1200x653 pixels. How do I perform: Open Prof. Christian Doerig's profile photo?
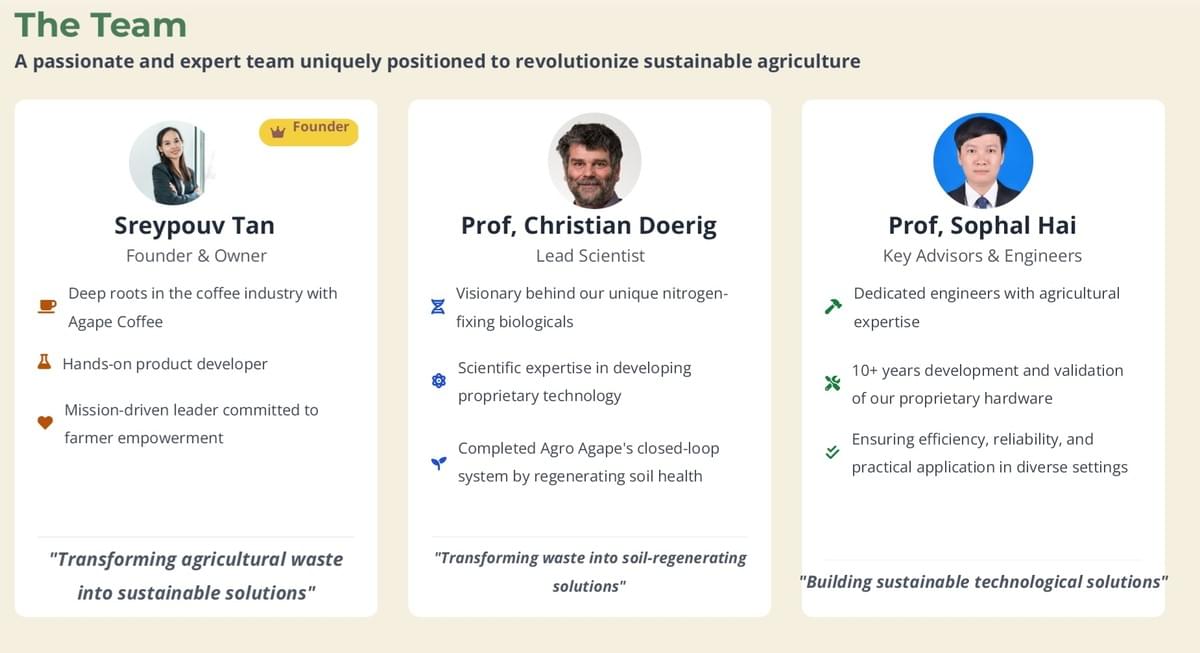click(594, 160)
